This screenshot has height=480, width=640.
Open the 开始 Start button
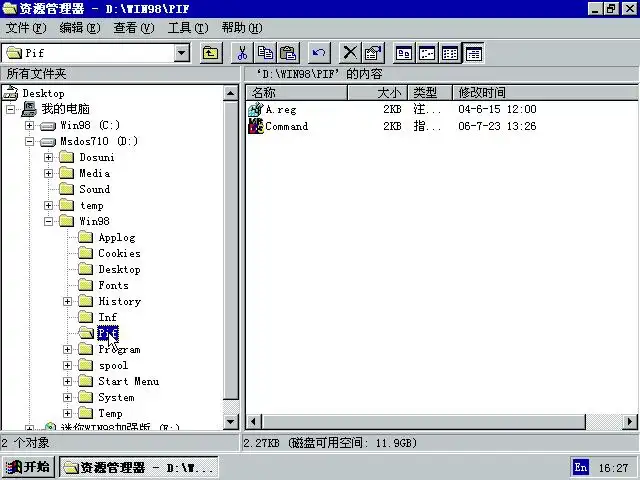[x=28, y=467]
